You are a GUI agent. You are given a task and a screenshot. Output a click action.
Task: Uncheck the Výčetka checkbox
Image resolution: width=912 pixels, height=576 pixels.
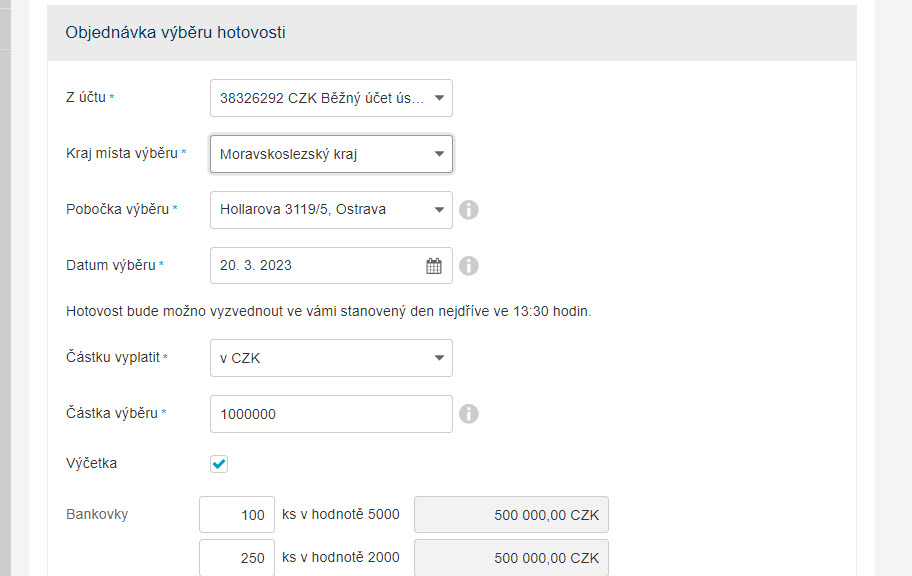pos(219,464)
